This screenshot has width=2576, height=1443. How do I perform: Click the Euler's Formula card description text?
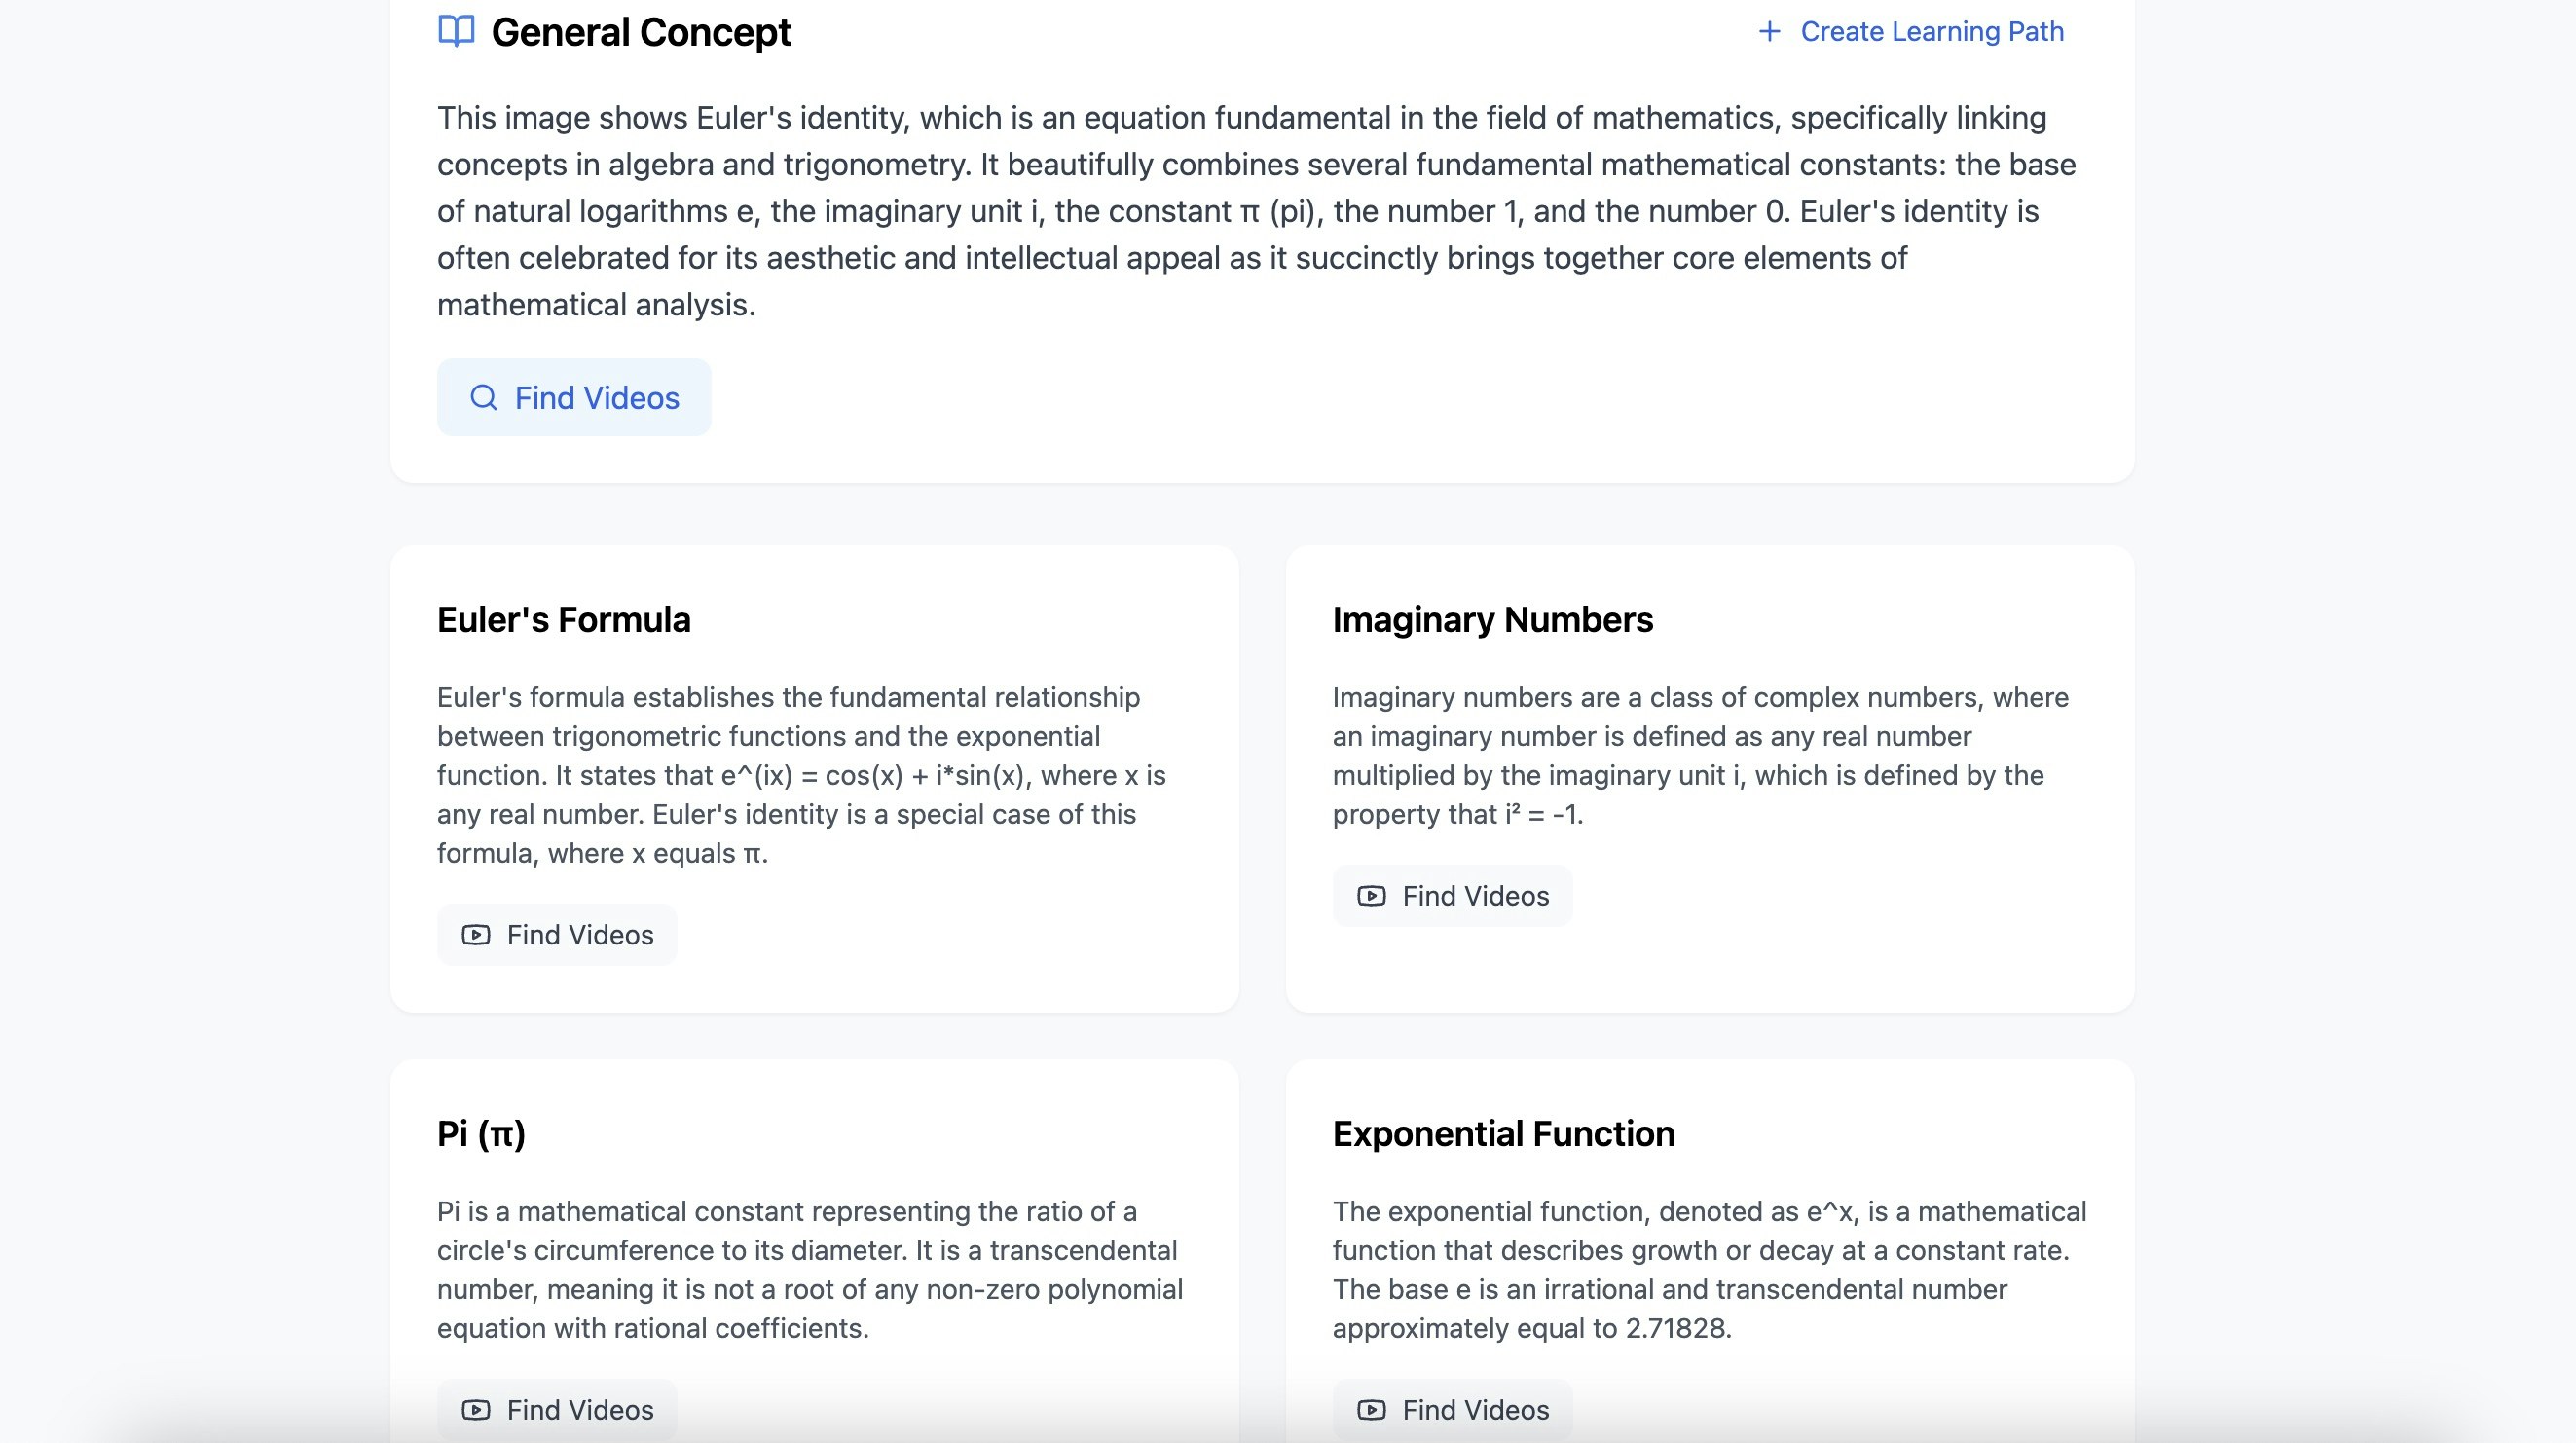[801, 775]
